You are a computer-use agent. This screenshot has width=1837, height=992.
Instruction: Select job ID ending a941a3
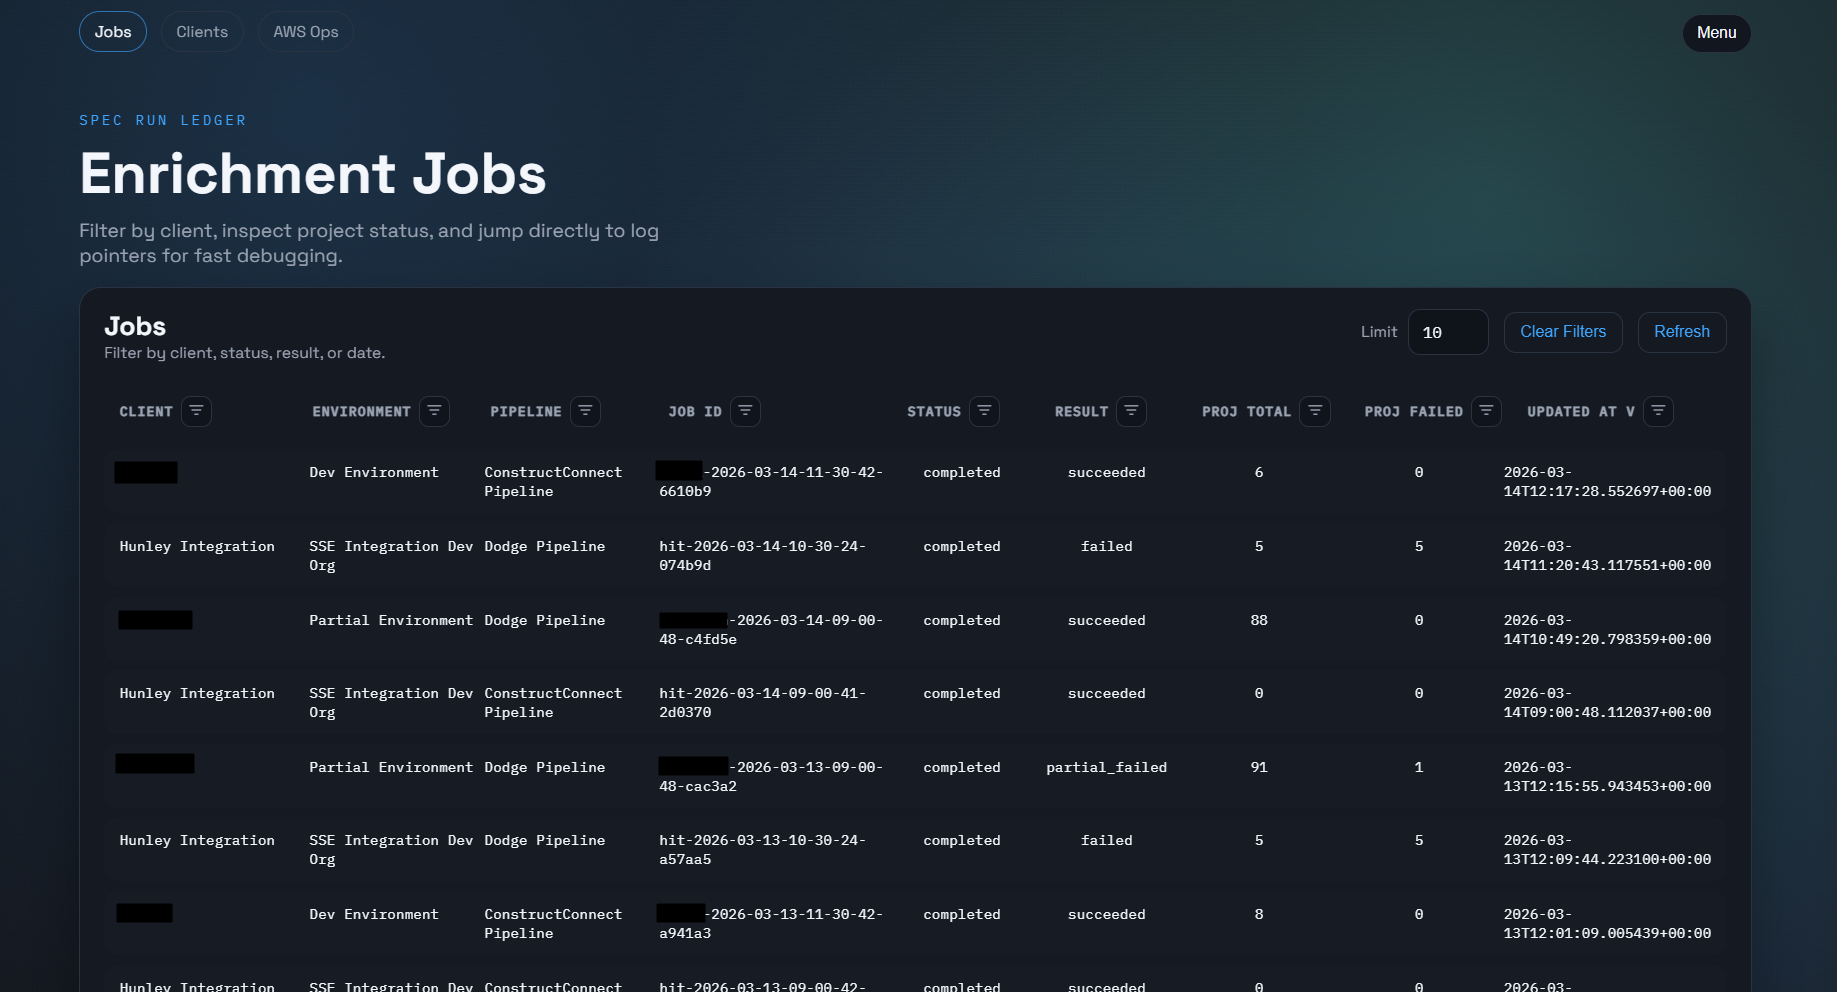tap(770, 924)
